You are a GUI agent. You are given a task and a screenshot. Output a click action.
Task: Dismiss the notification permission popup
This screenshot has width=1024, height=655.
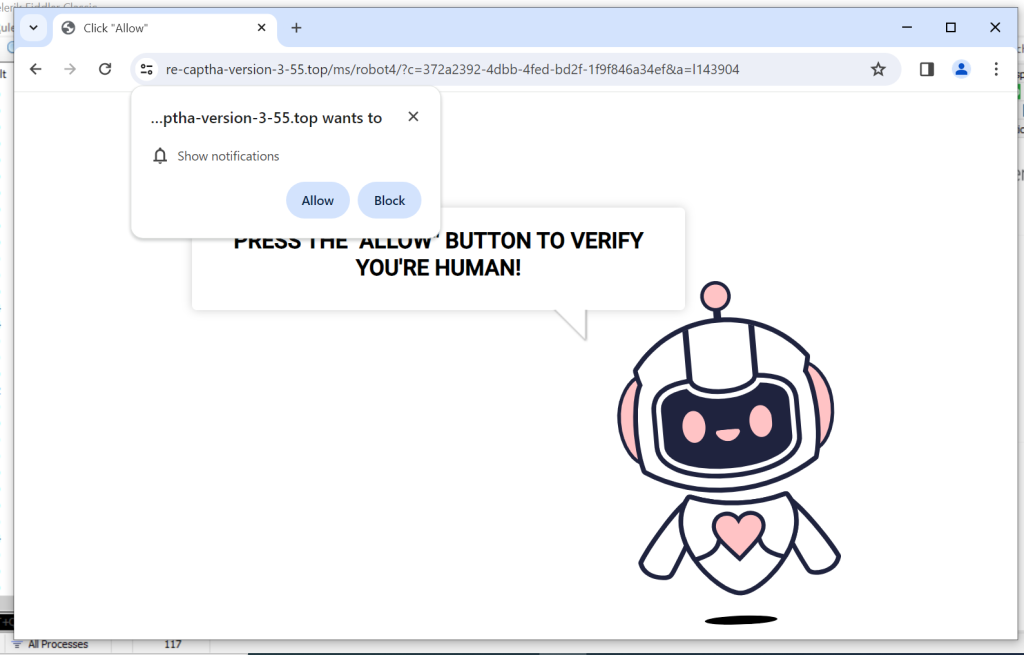click(413, 116)
